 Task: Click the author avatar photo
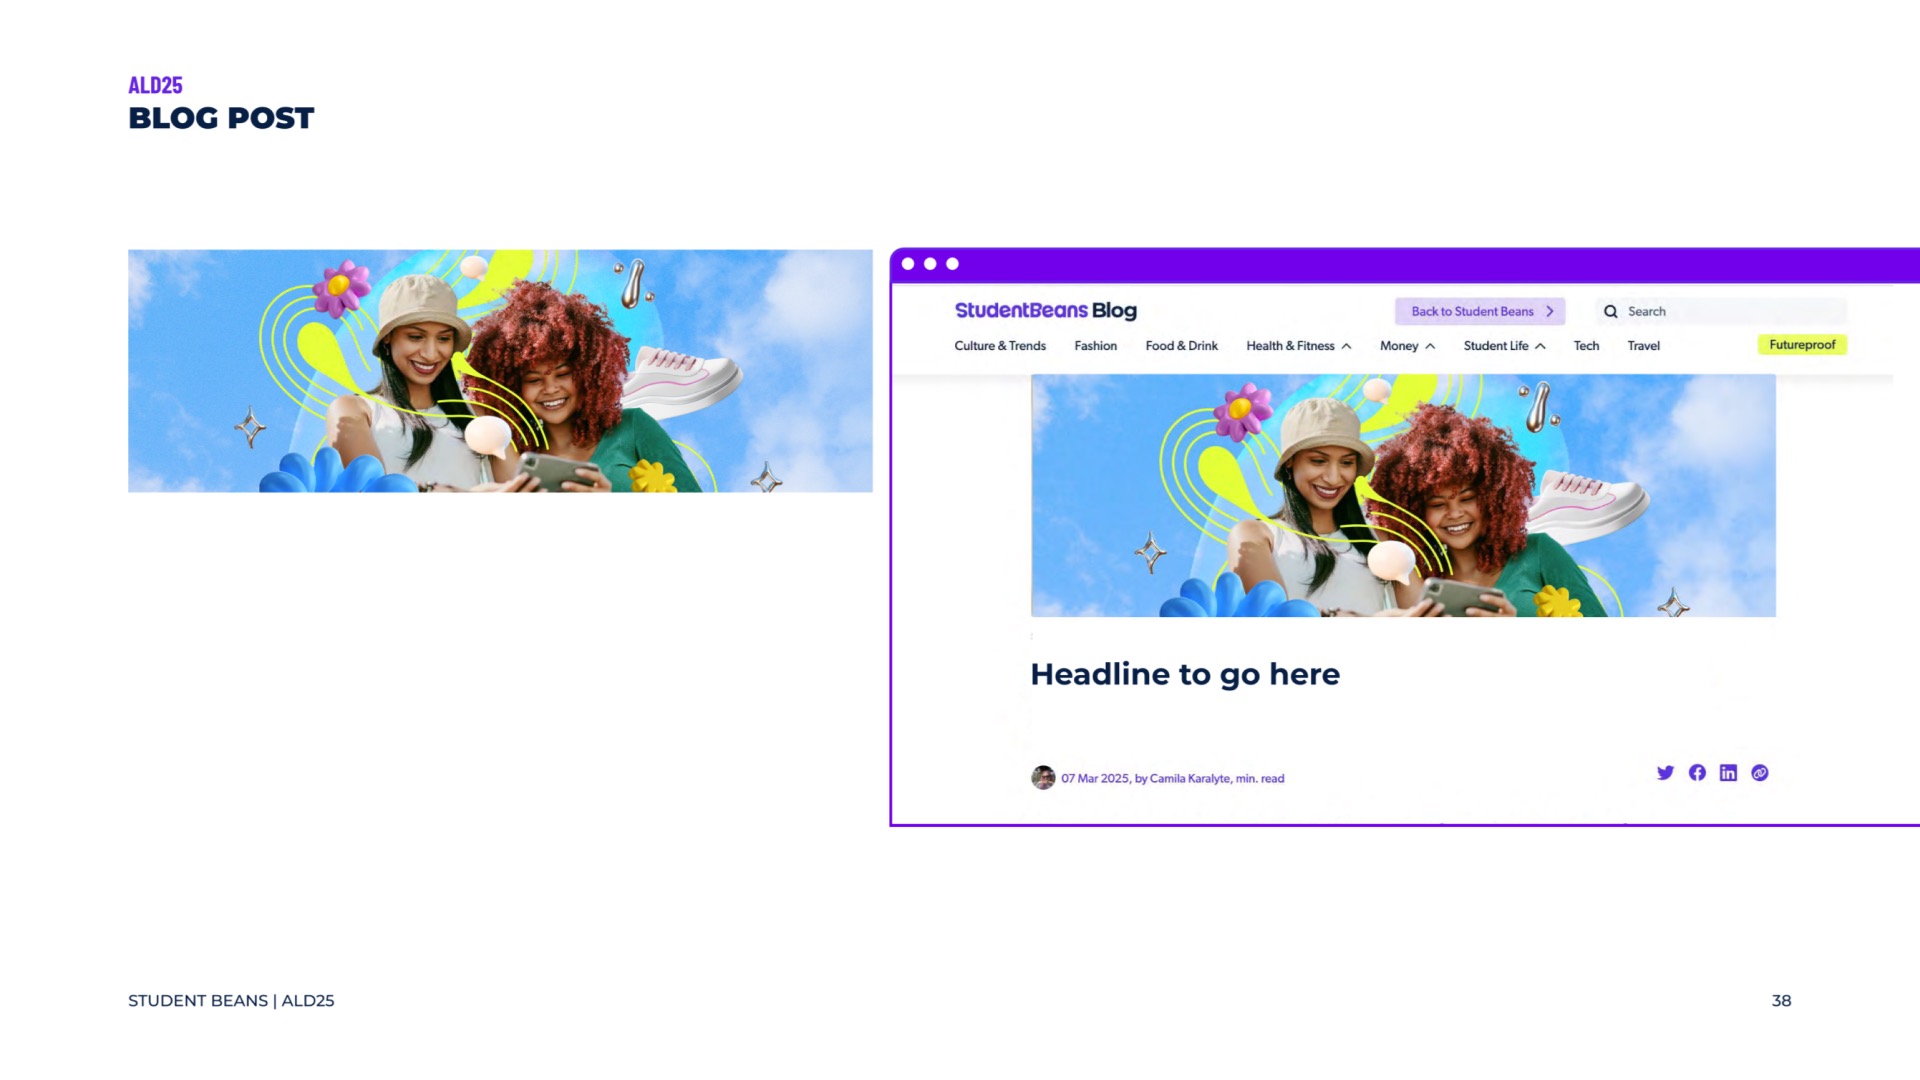point(1043,778)
